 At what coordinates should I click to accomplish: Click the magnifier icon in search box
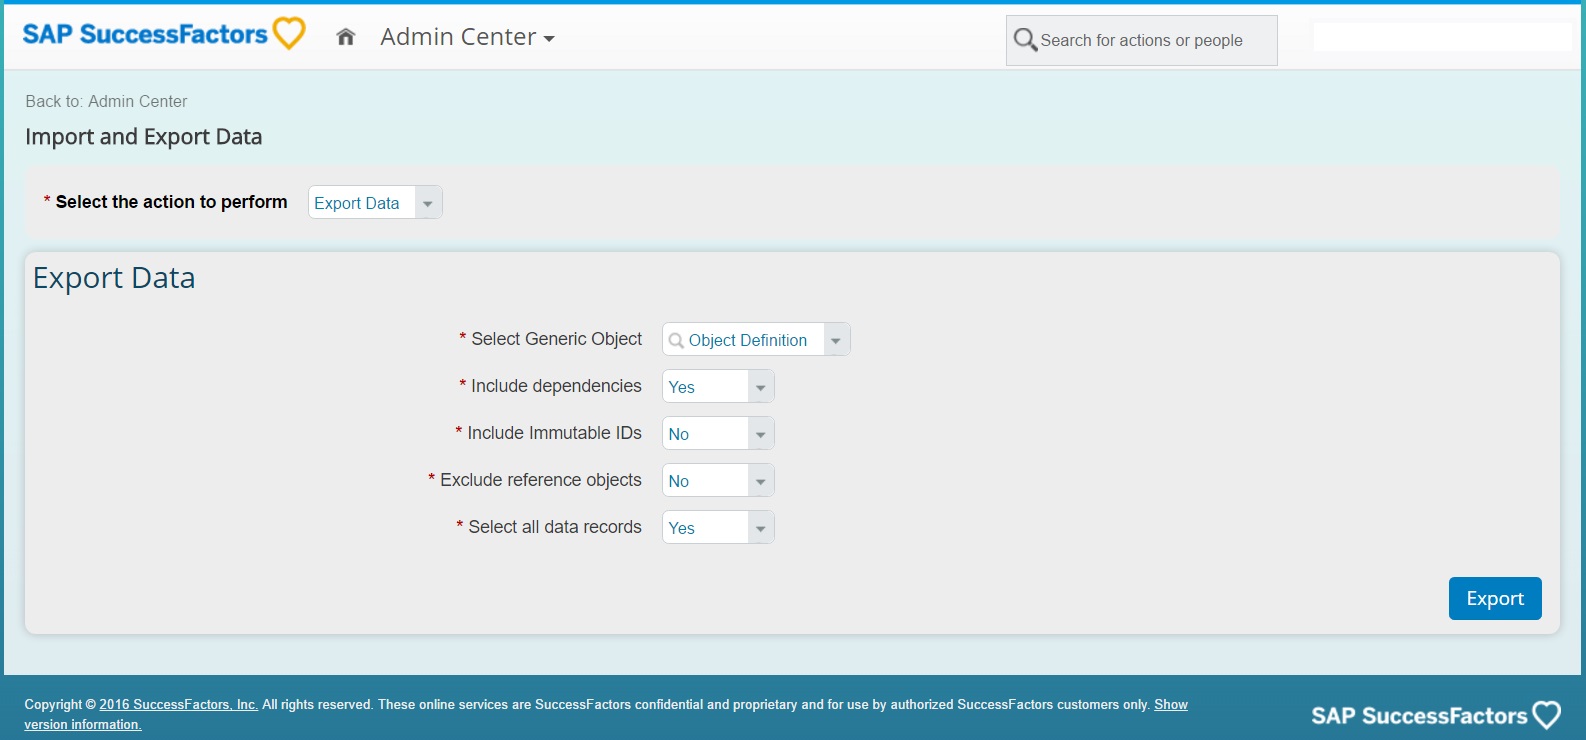point(1025,40)
